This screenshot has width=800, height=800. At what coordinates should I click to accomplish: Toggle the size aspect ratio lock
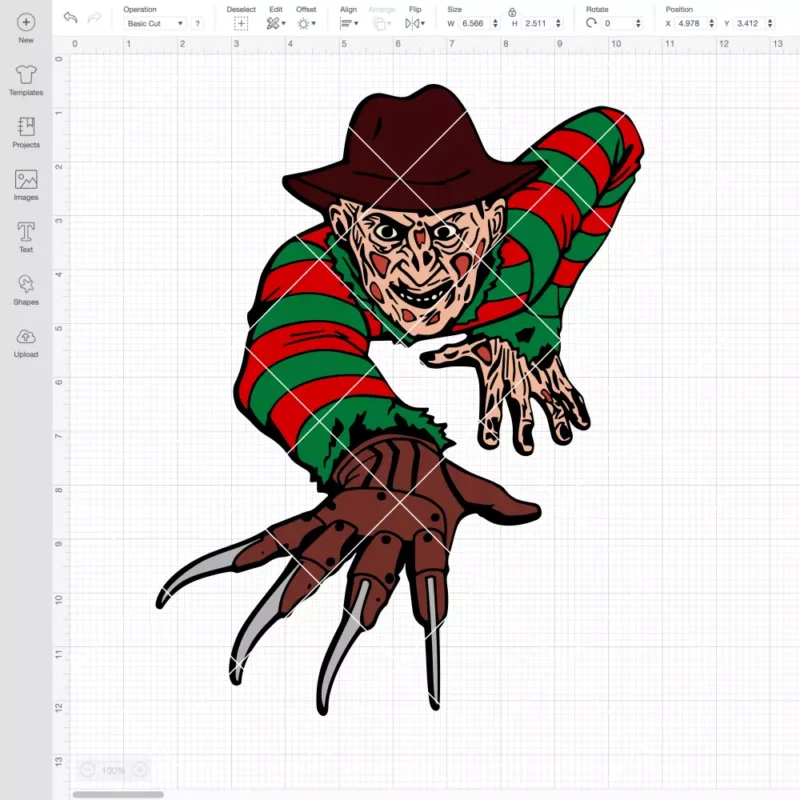512,12
